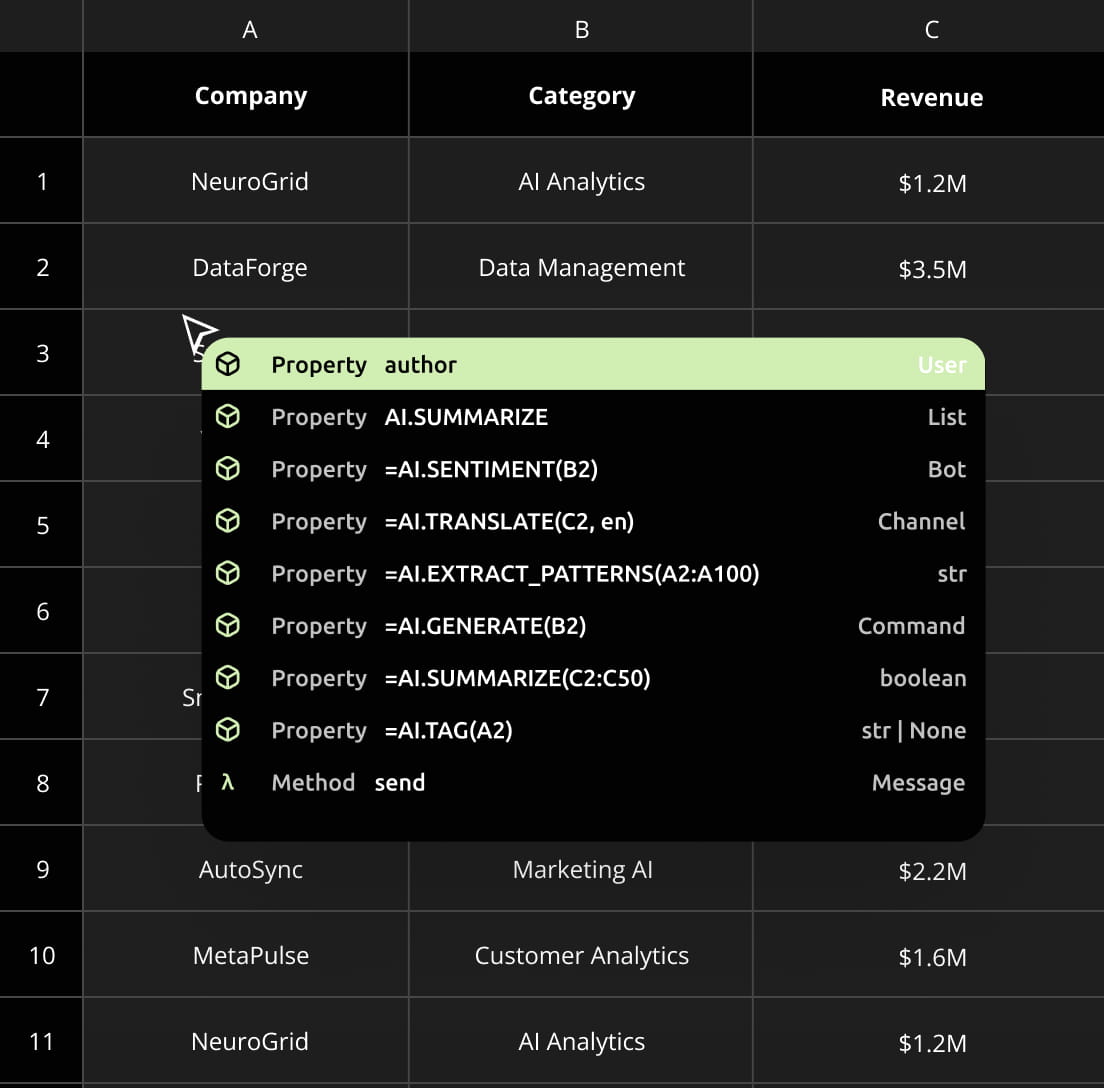Select row number 3
Image resolution: width=1104 pixels, height=1088 pixels.
pyautogui.click(x=42, y=352)
